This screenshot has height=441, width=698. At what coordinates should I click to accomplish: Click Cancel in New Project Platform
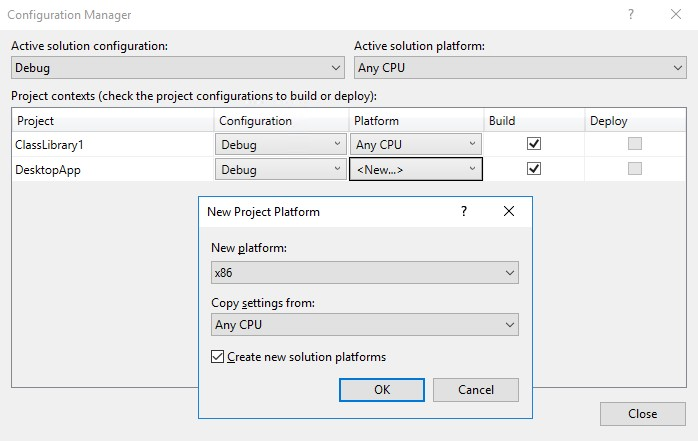[475, 390]
